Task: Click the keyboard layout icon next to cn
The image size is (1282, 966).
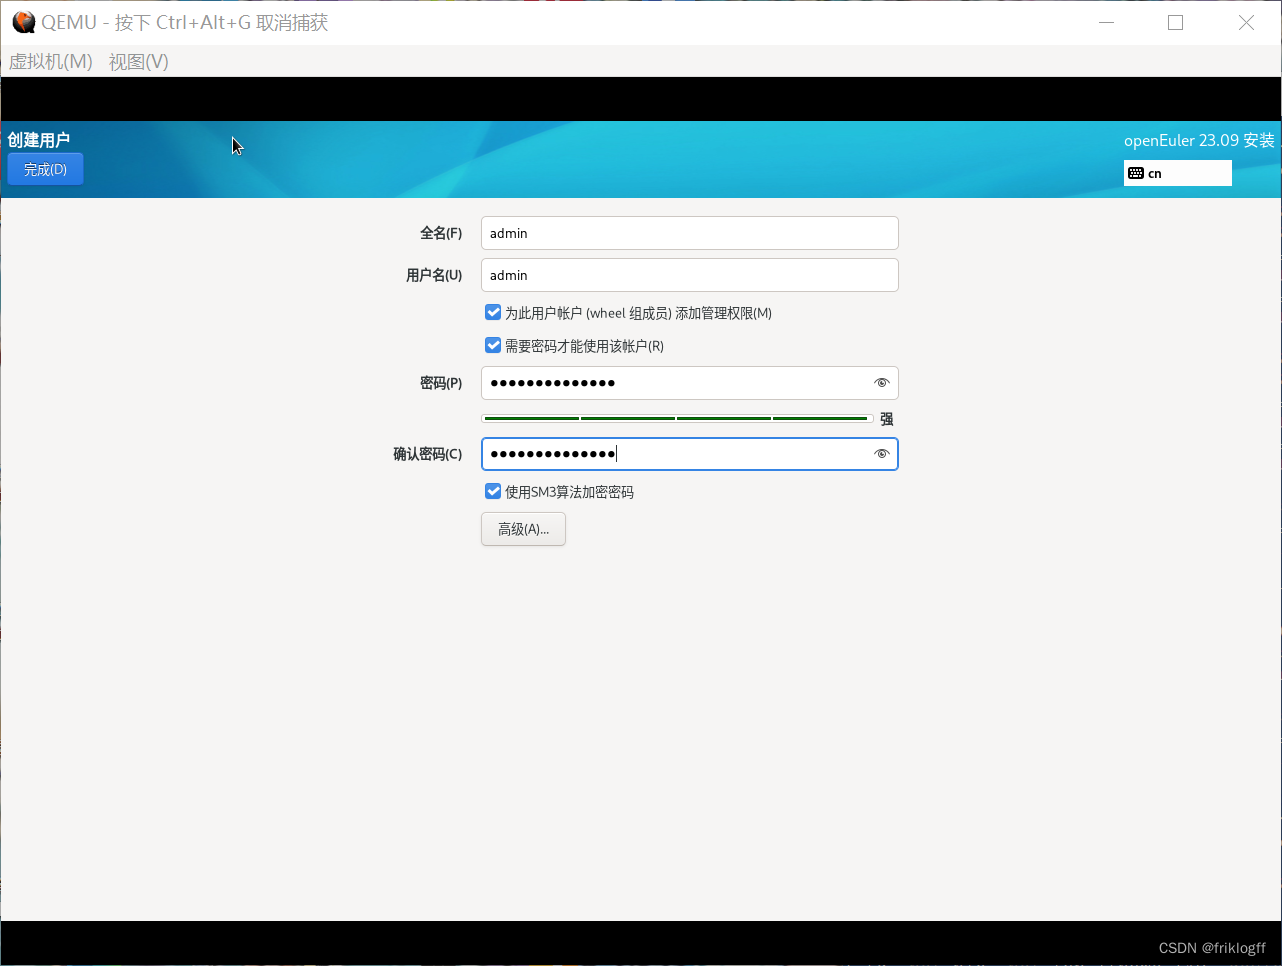Action: point(1136,173)
